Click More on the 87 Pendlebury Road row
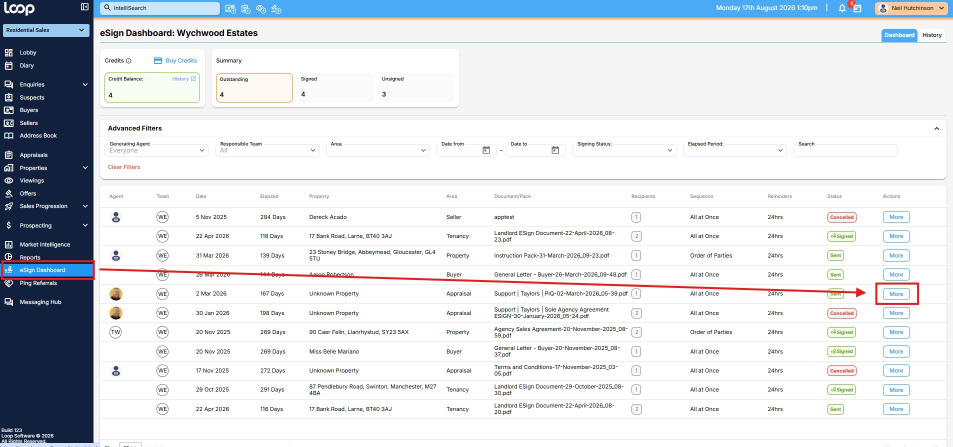The image size is (953, 447). 896,390
